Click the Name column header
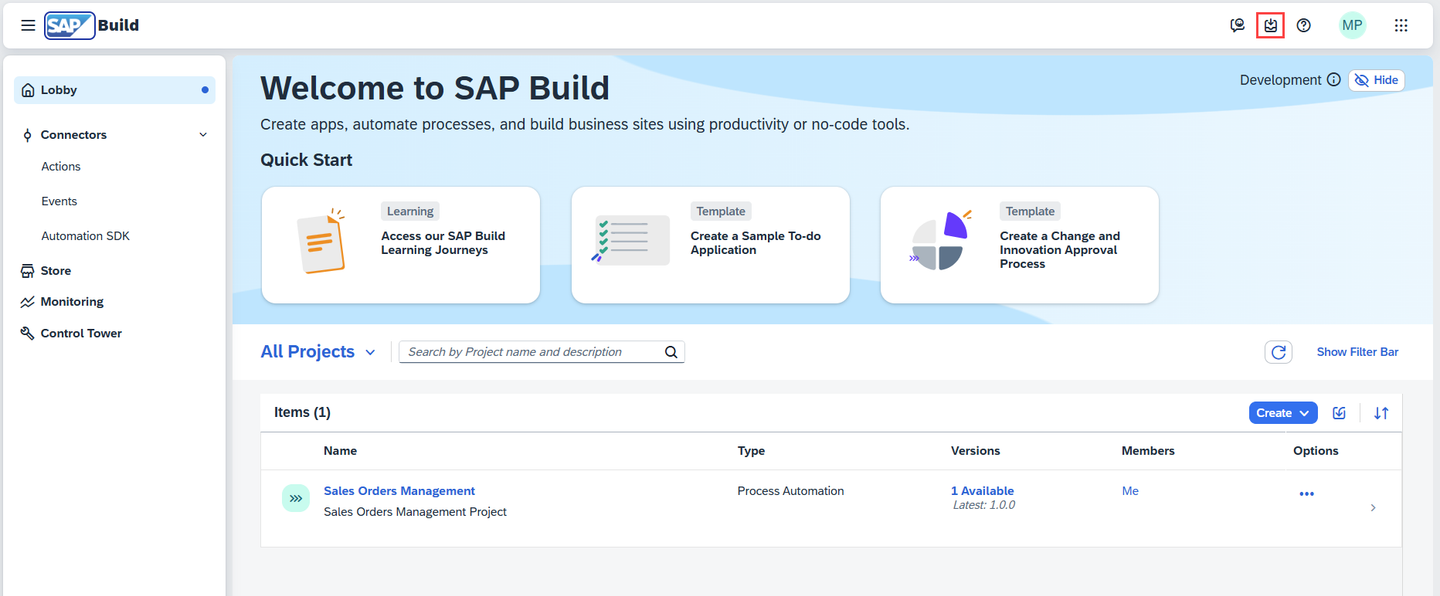Screen dimensions: 1440x596 (x=340, y=451)
